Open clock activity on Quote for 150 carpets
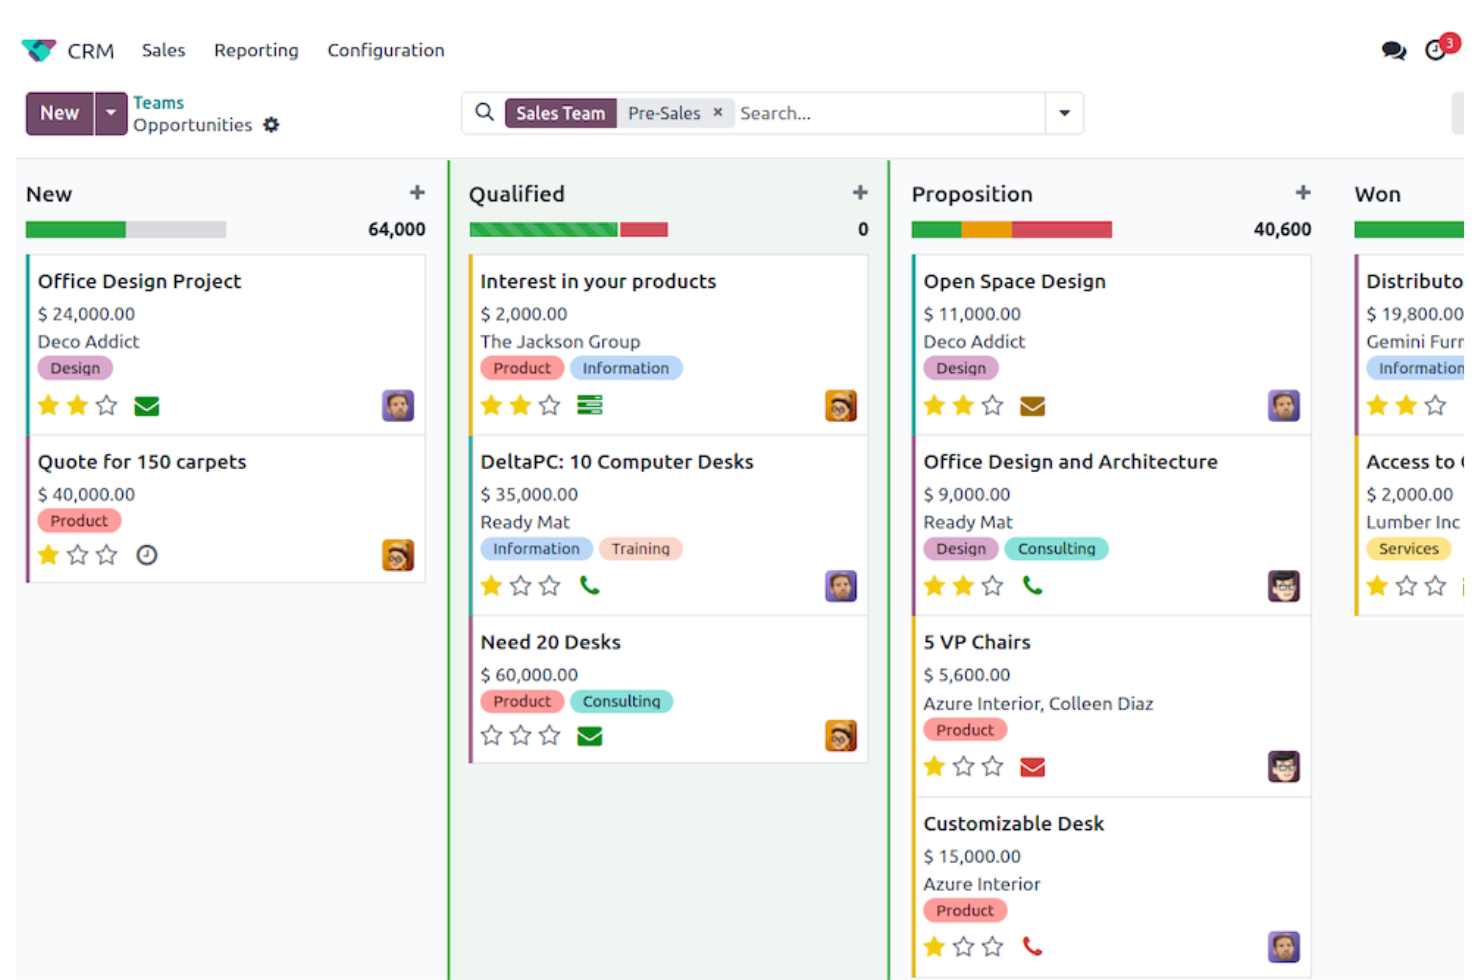The height and width of the screenshot is (980, 1480). pyautogui.click(x=147, y=555)
